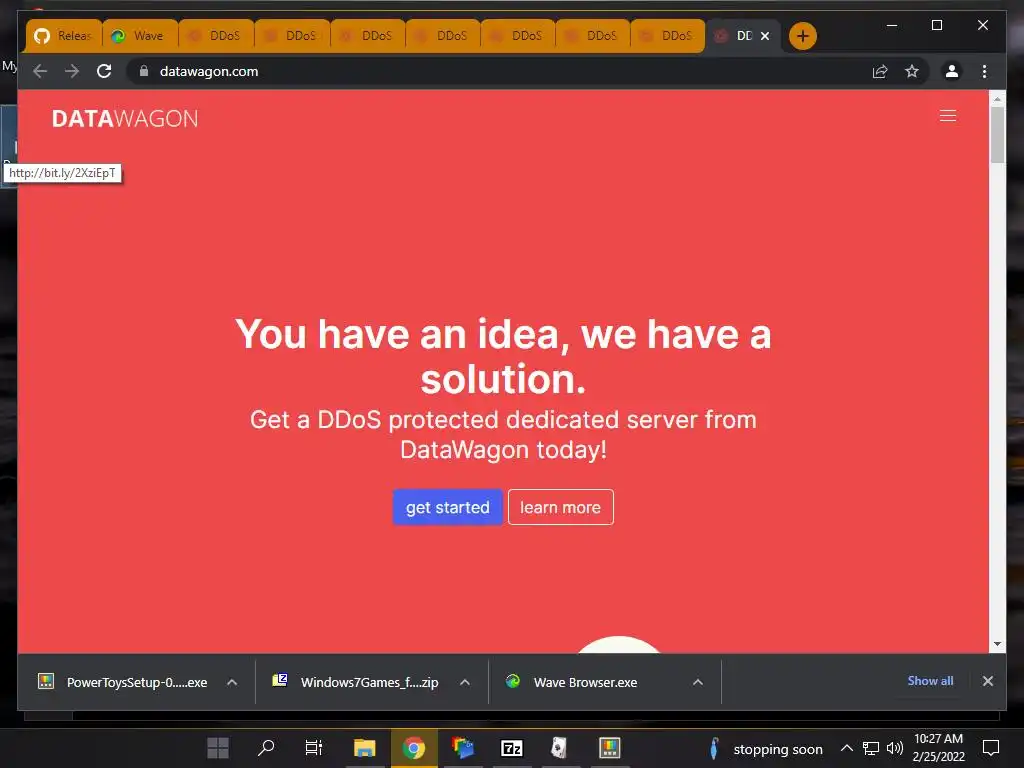Screen dimensions: 1024x768
Task: Open the 7-Zip taskbar icon
Action: tap(511, 748)
